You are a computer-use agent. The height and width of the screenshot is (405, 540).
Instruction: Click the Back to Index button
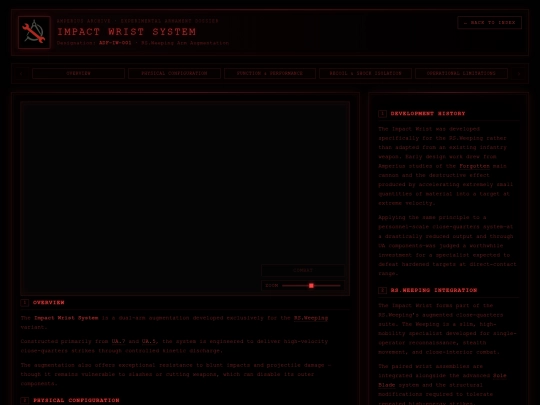(489, 23)
